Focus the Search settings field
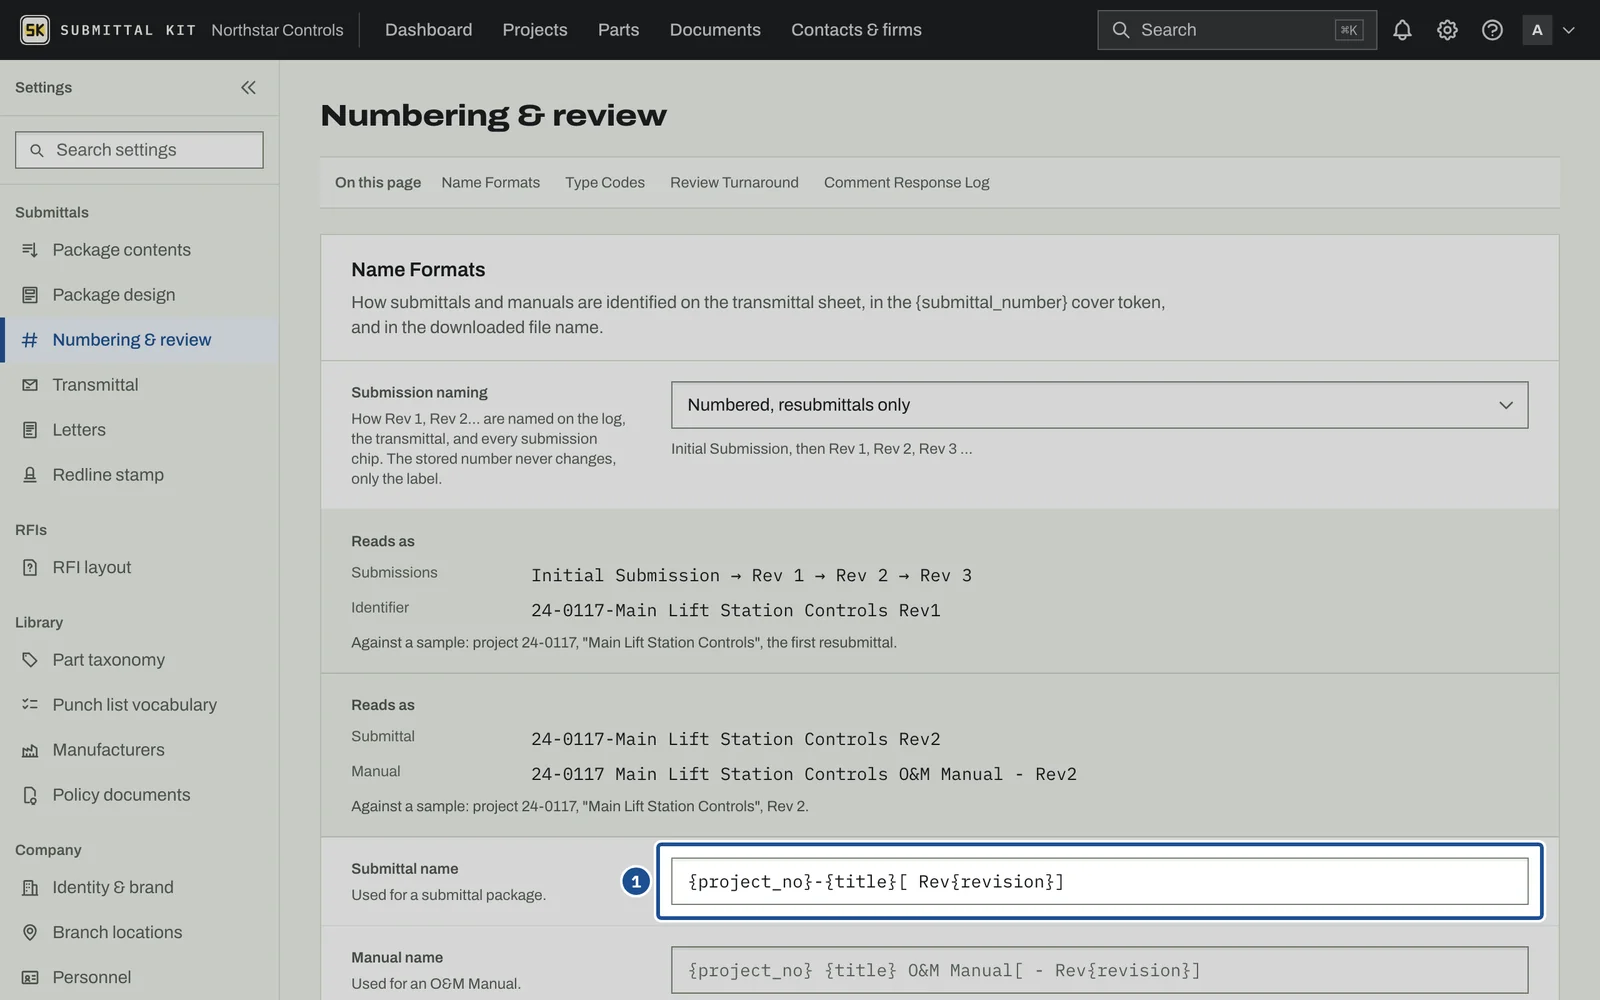 (139, 150)
